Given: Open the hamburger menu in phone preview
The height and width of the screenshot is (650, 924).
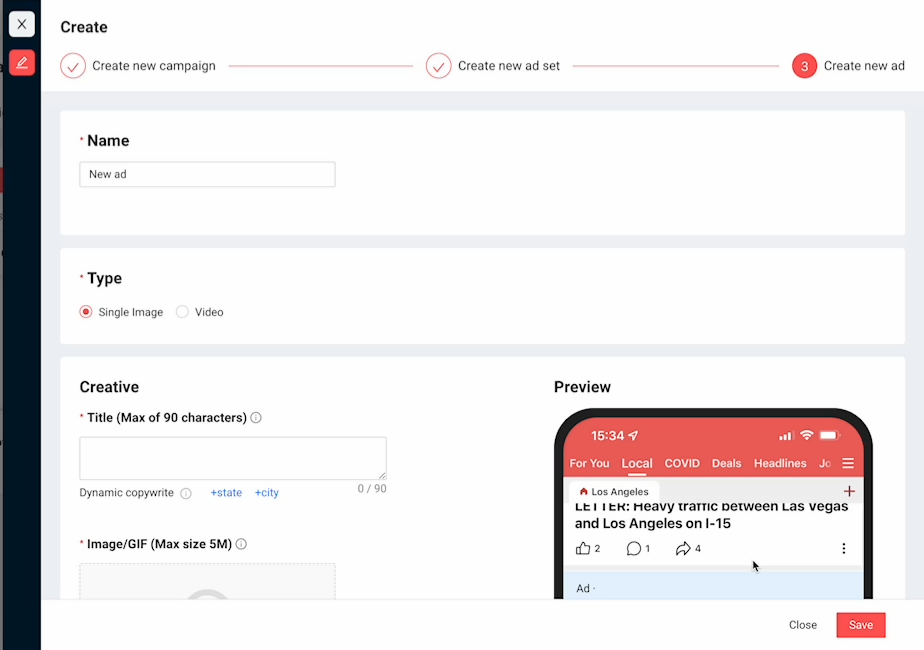Looking at the screenshot, I should pyautogui.click(x=848, y=463).
